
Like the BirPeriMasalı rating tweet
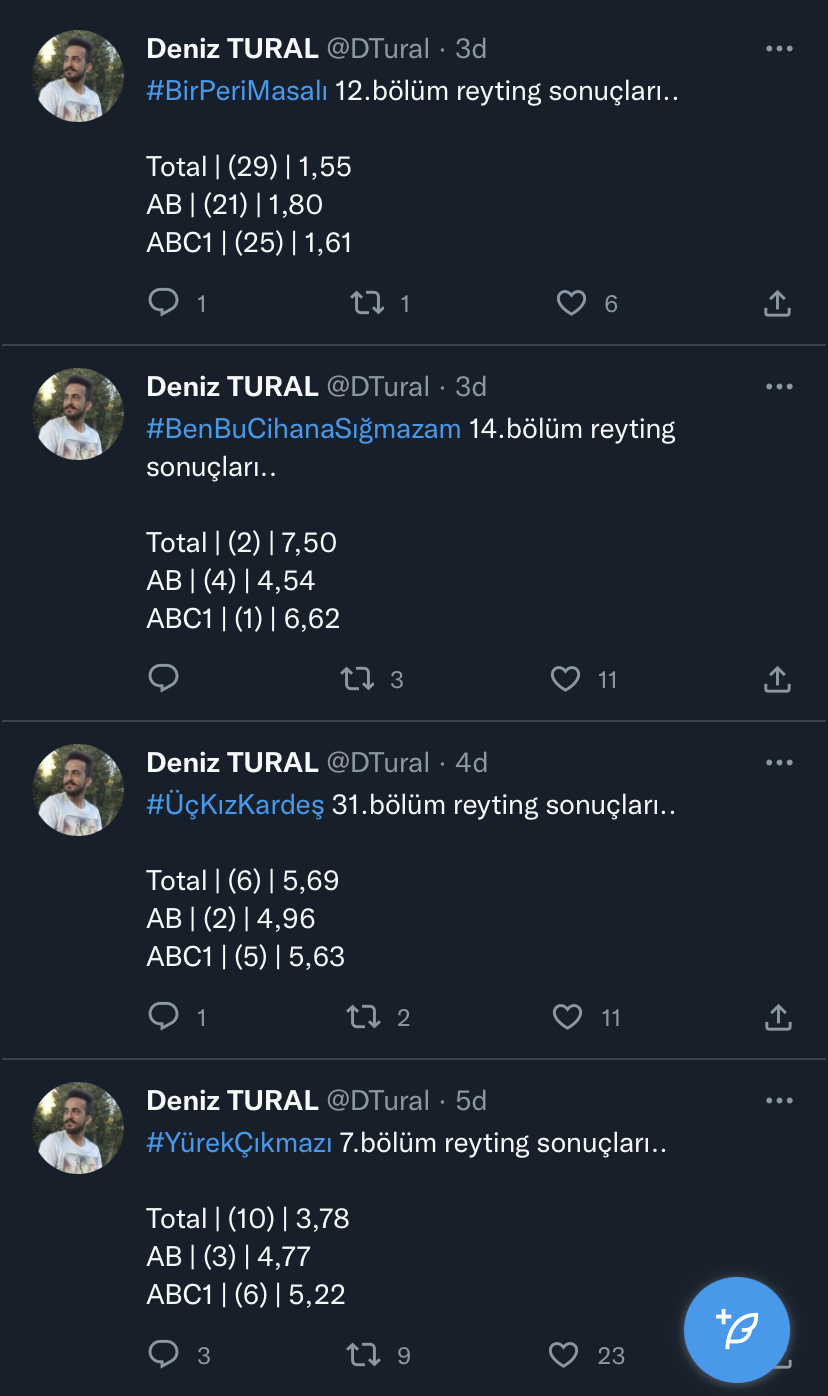(x=571, y=302)
